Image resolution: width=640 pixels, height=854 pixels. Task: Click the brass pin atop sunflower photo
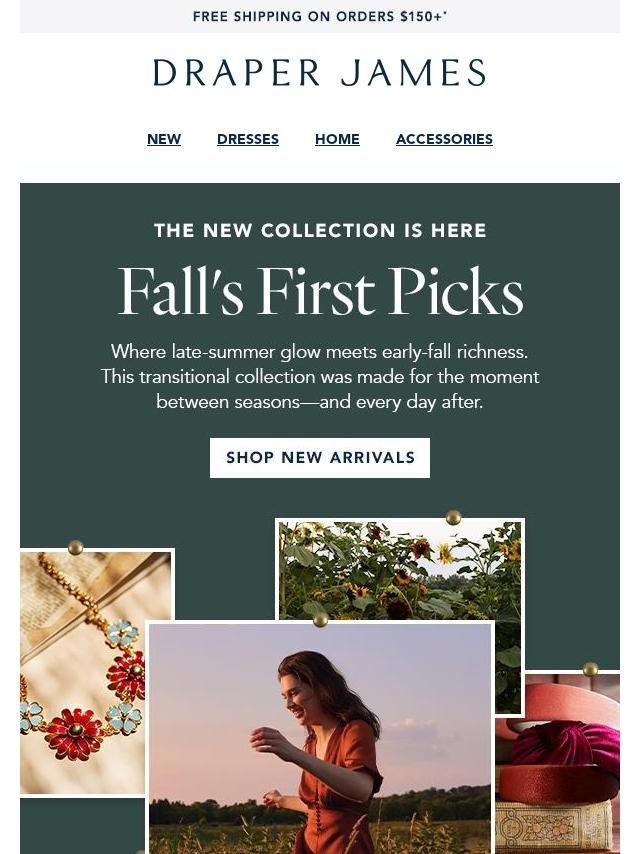coord(453,517)
